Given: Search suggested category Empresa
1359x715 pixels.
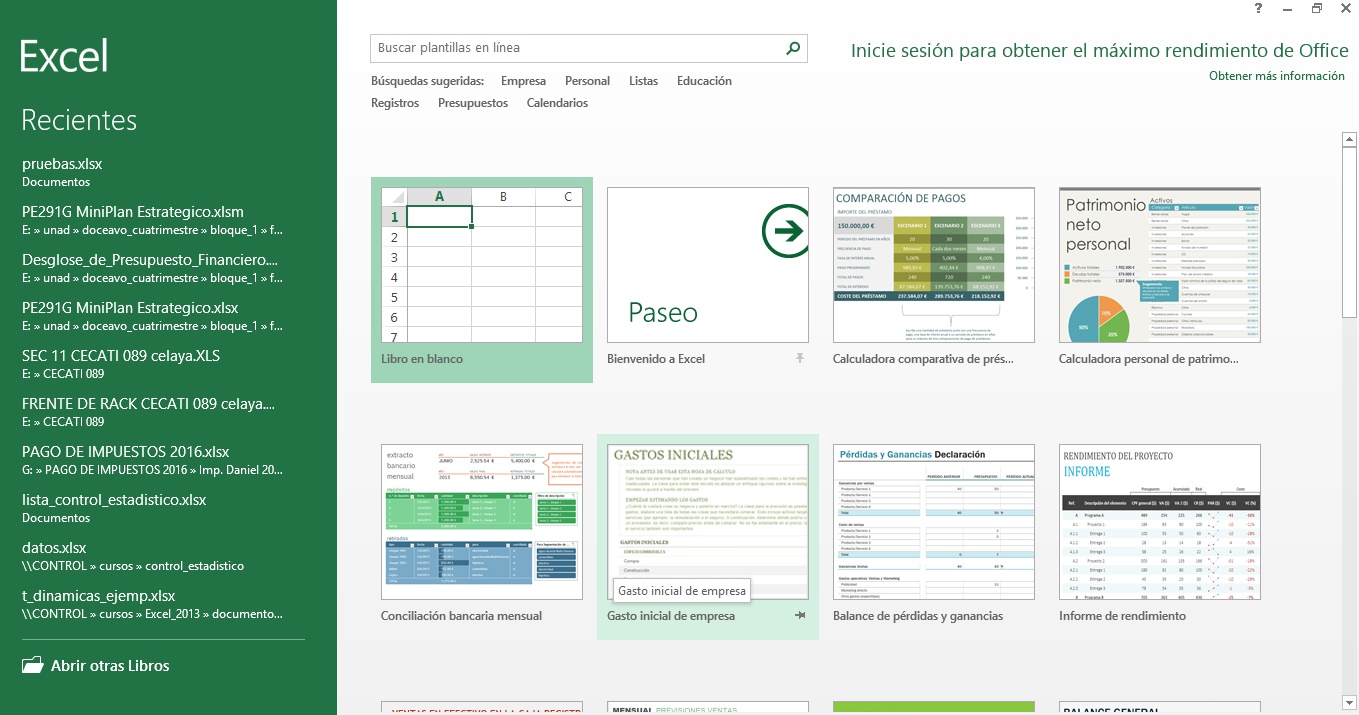Looking at the screenshot, I should pos(523,81).
